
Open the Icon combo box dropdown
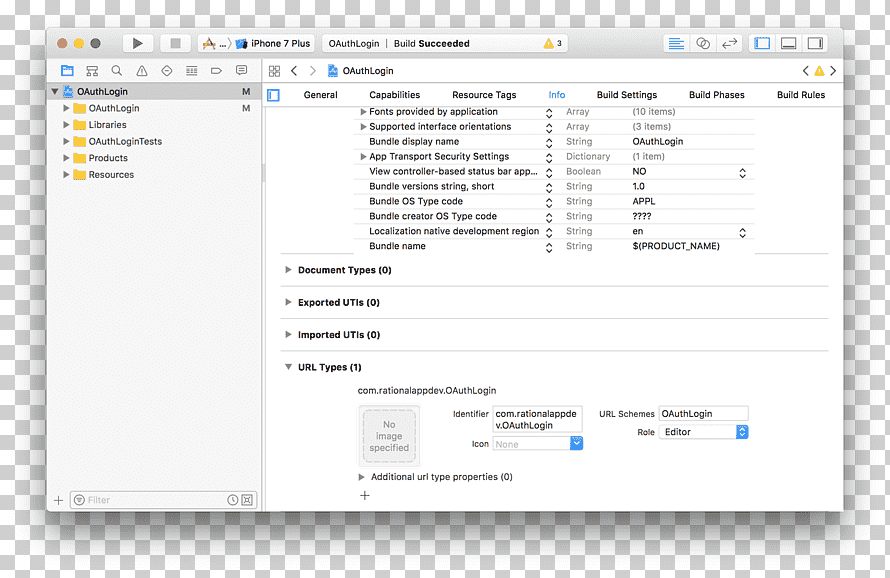click(576, 443)
